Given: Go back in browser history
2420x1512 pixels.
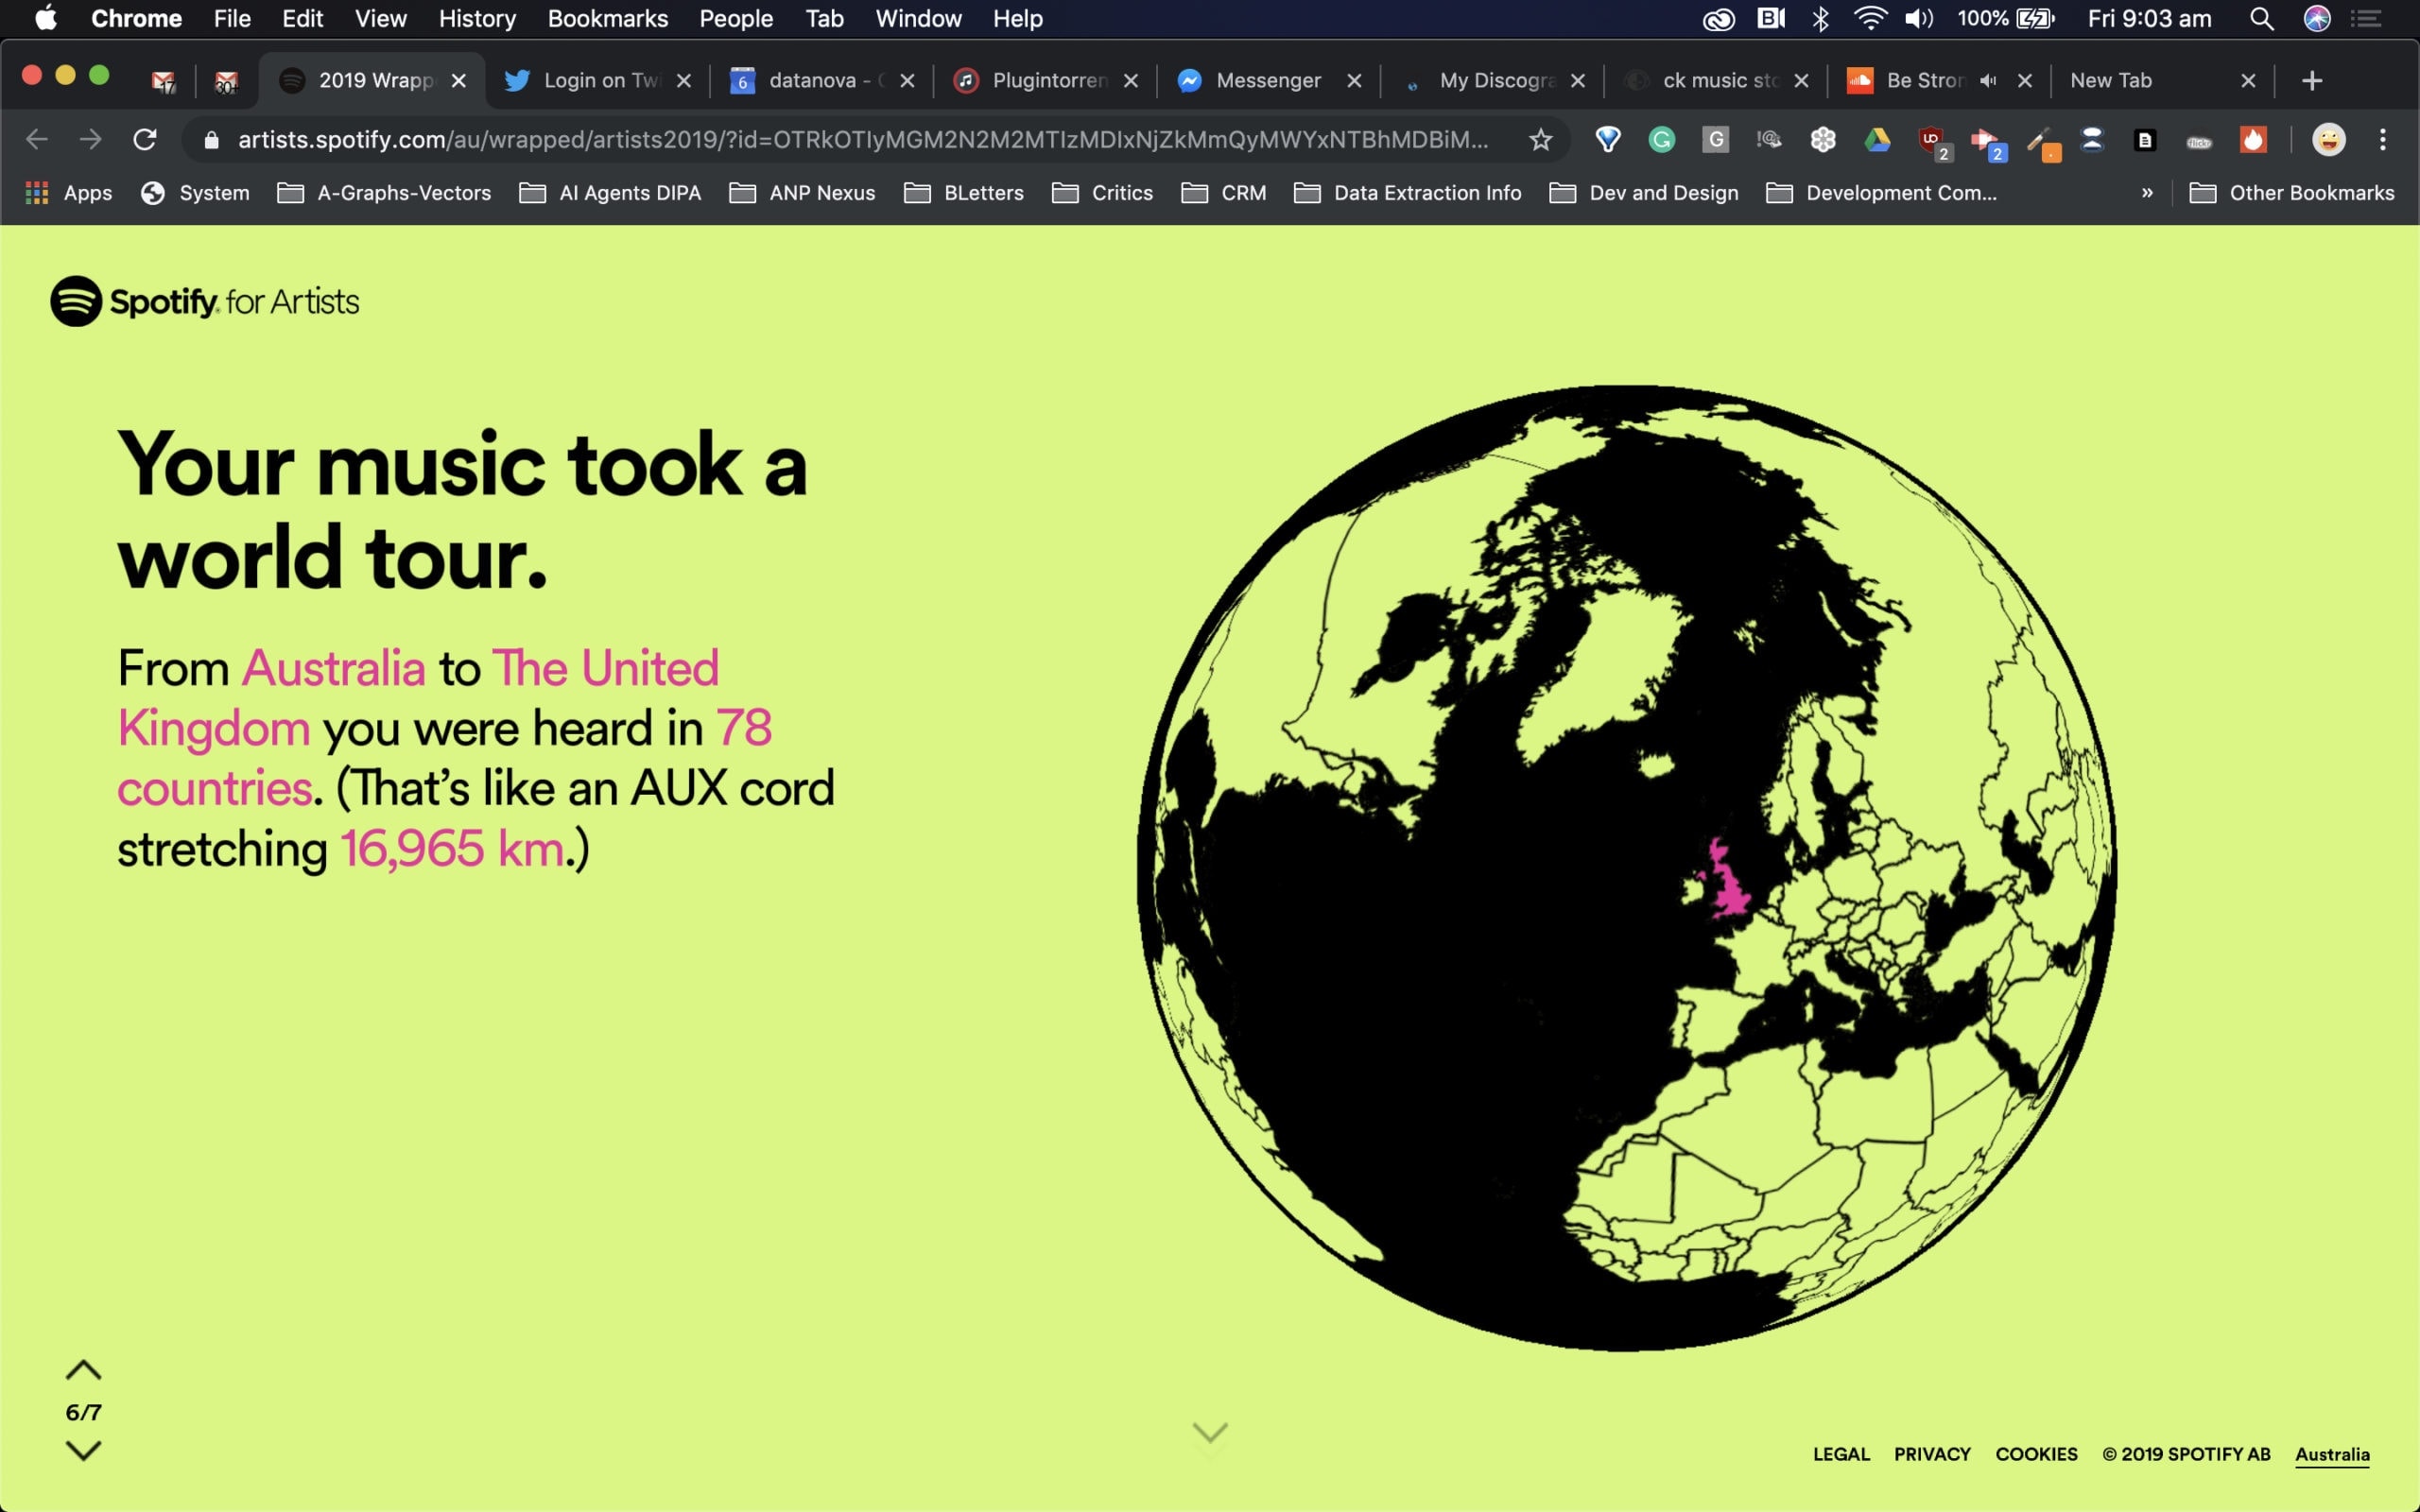Looking at the screenshot, I should pos(37,140).
